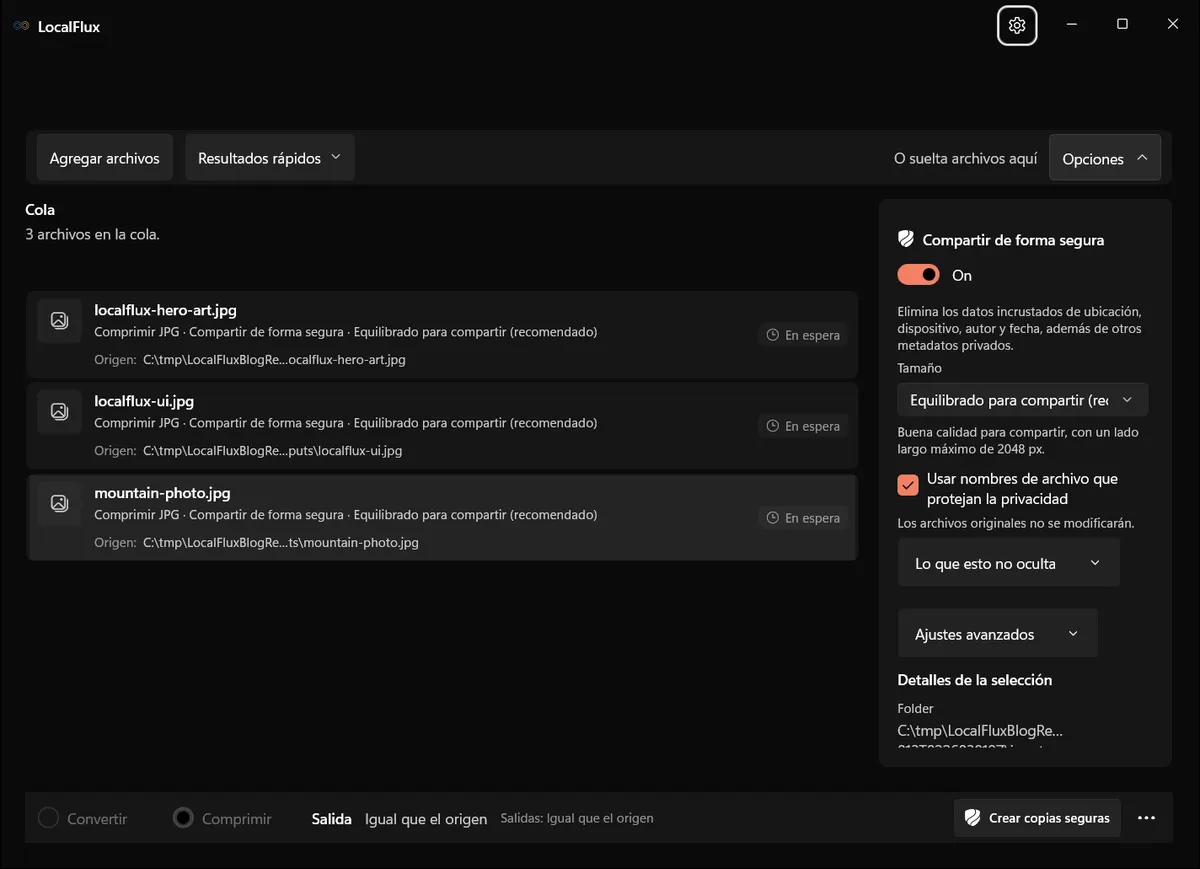Click image icon for localflux-hero-art.jpg
The image size is (1200, 869).
(x=59, y=320)
